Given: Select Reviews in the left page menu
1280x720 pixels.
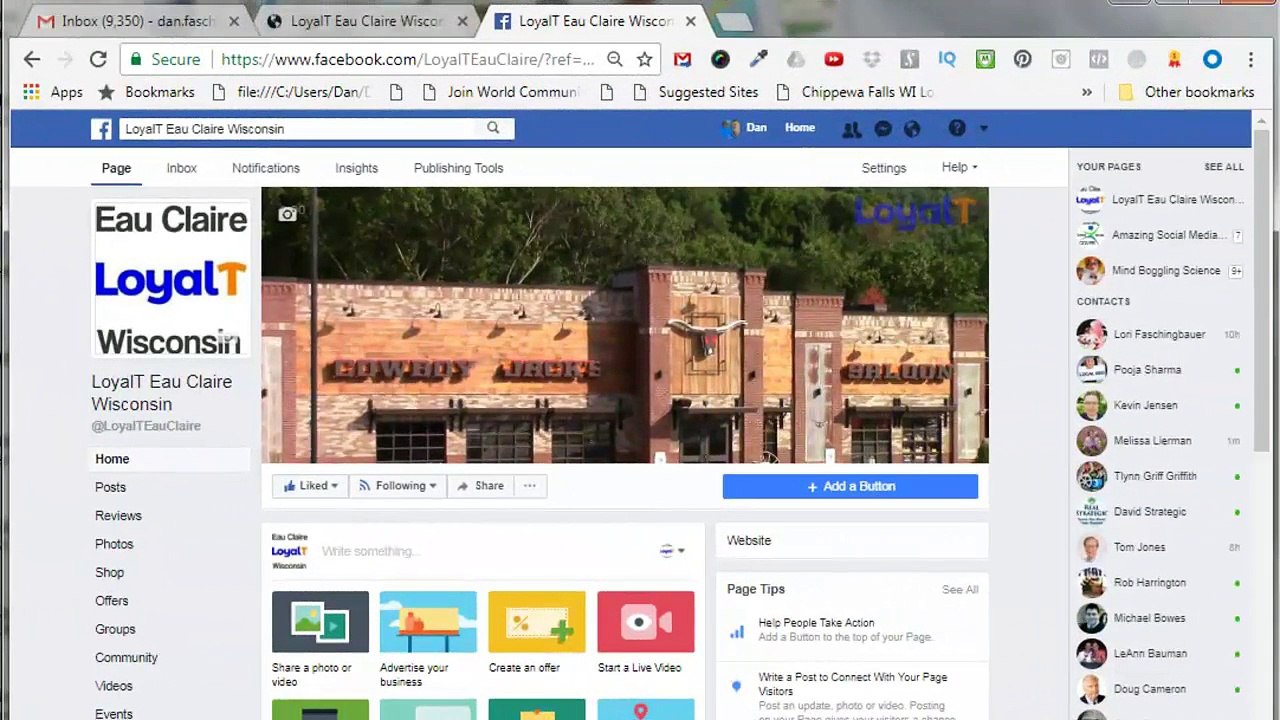Looking at the screenshot, I should (x=118, y=516).
